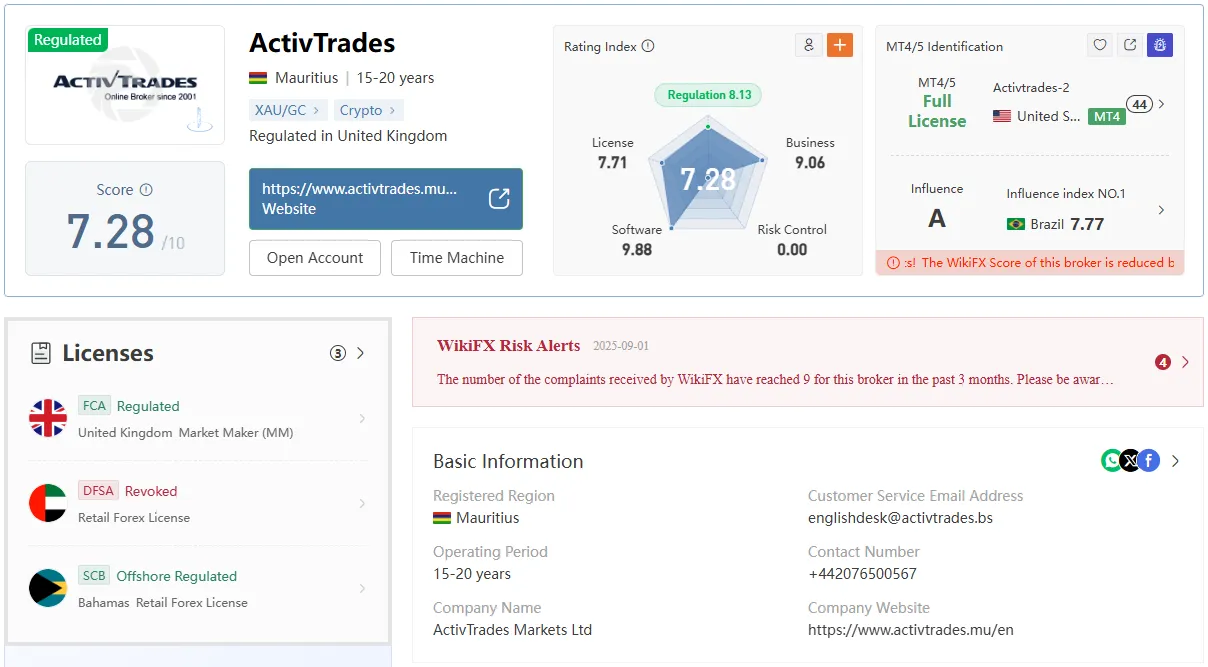Click the Regulated green label on logo

point(67,40)
